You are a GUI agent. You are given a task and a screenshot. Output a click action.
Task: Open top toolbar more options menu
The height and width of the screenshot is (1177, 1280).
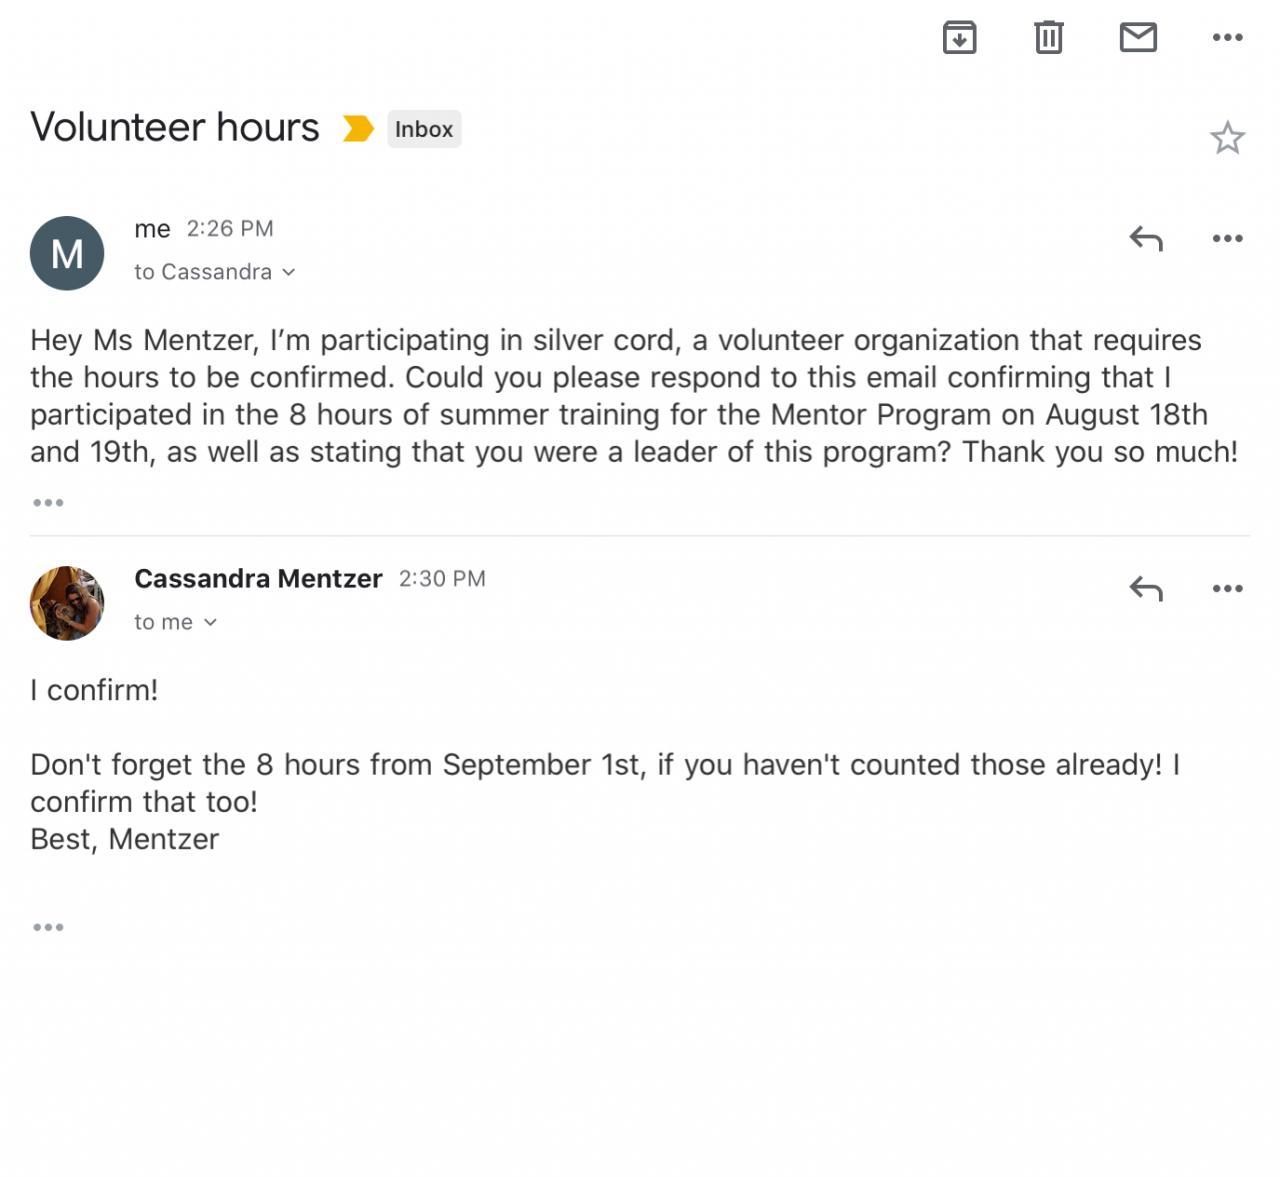tap(1227, 38)
